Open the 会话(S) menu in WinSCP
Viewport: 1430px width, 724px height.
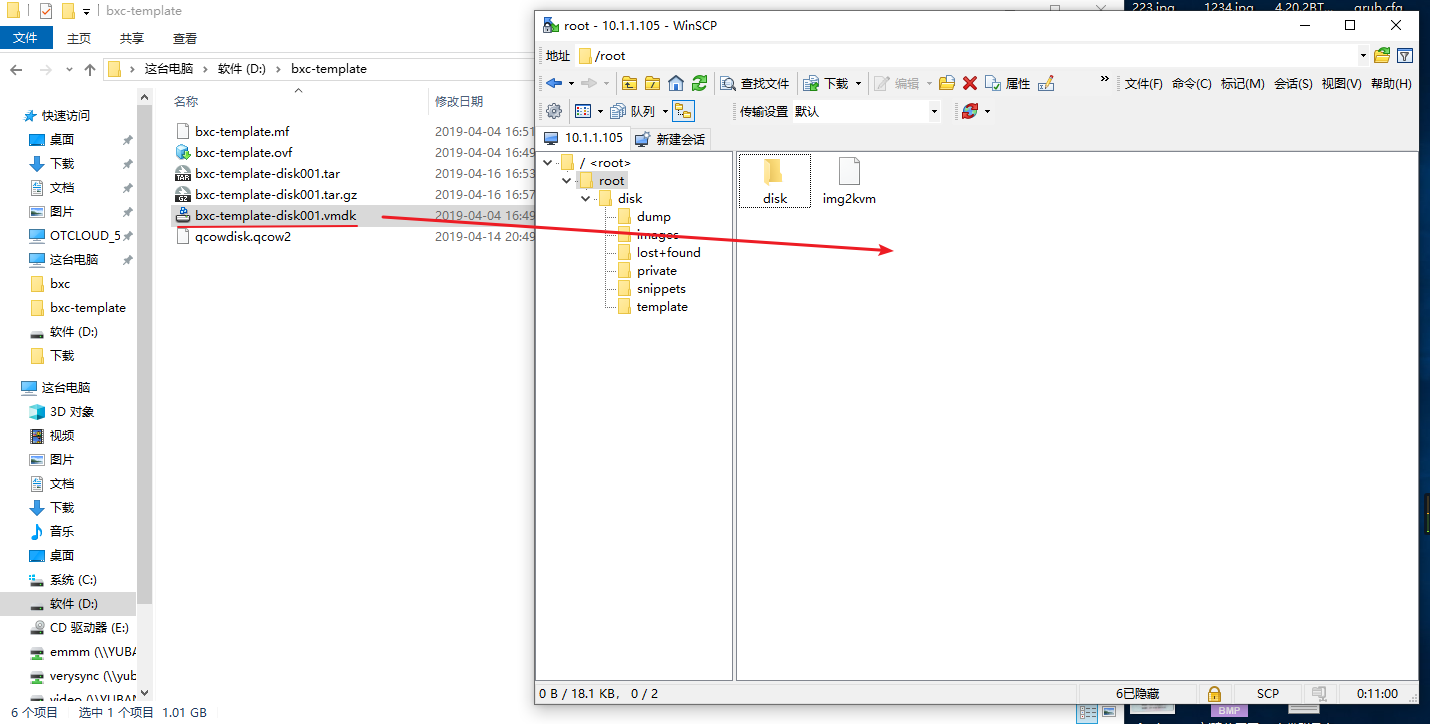(x=1293, y=84)
